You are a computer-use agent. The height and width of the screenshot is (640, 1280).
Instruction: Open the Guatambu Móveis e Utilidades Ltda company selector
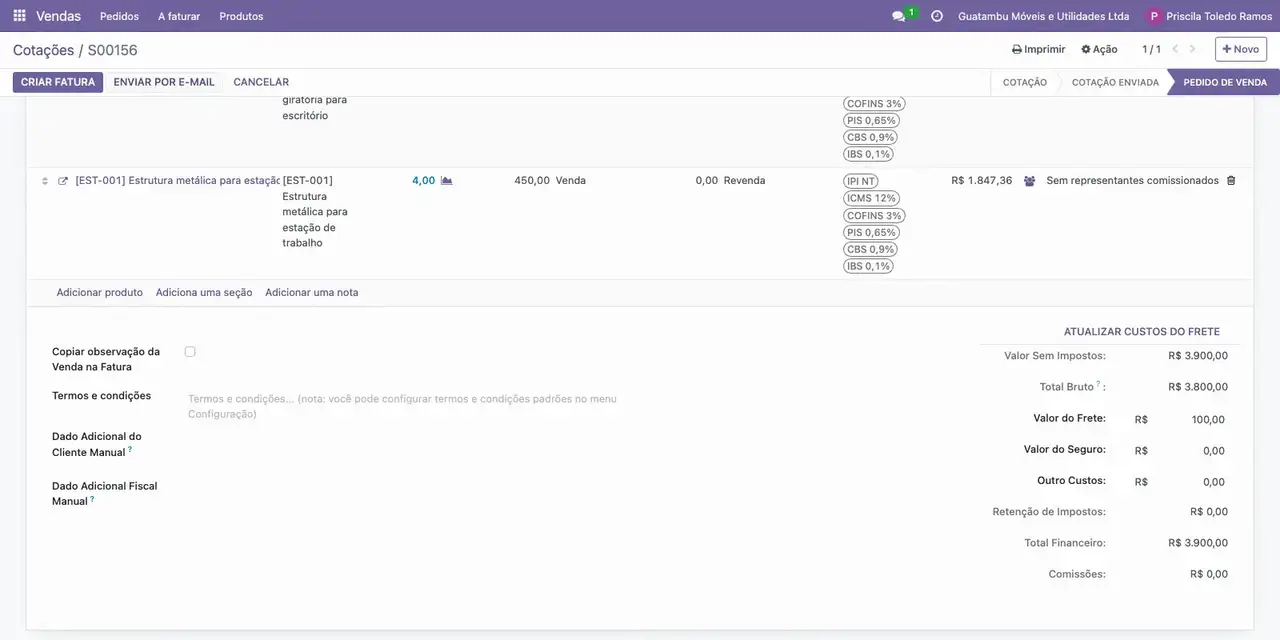[1043, 16]
